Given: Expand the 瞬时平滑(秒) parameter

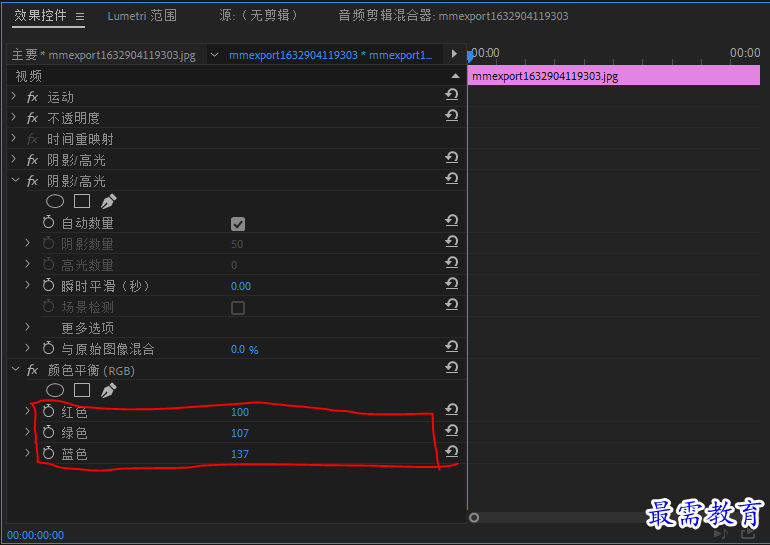Looking at the screenshot, I should (28, 285).
